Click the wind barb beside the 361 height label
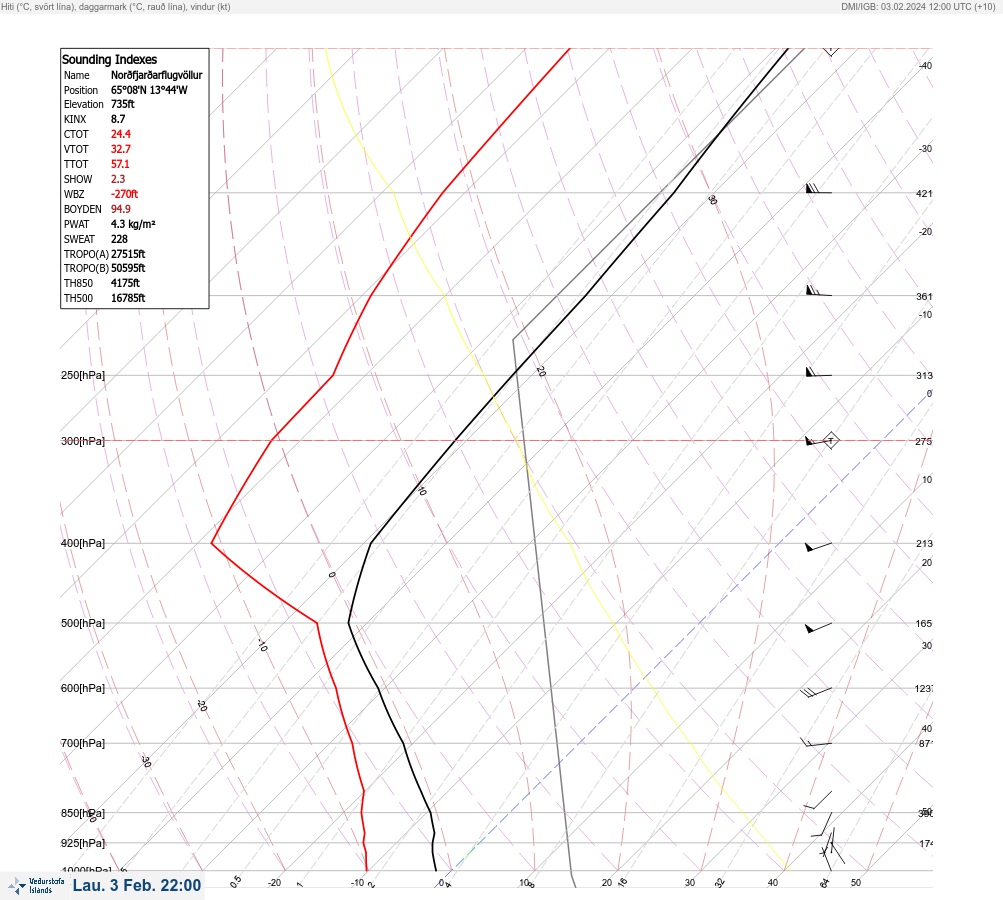Image resolution: width=1003 pixels, height=900 pixels. coord(819,291)
